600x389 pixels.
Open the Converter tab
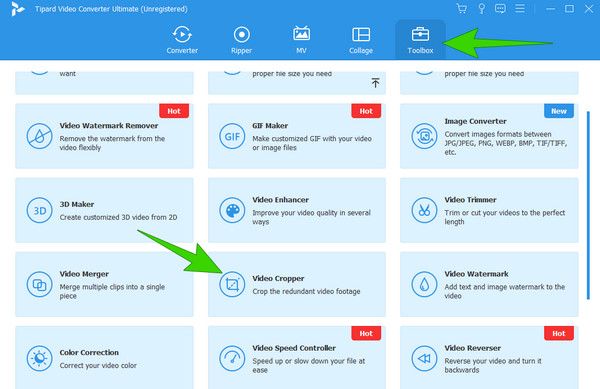click(182, 40)
